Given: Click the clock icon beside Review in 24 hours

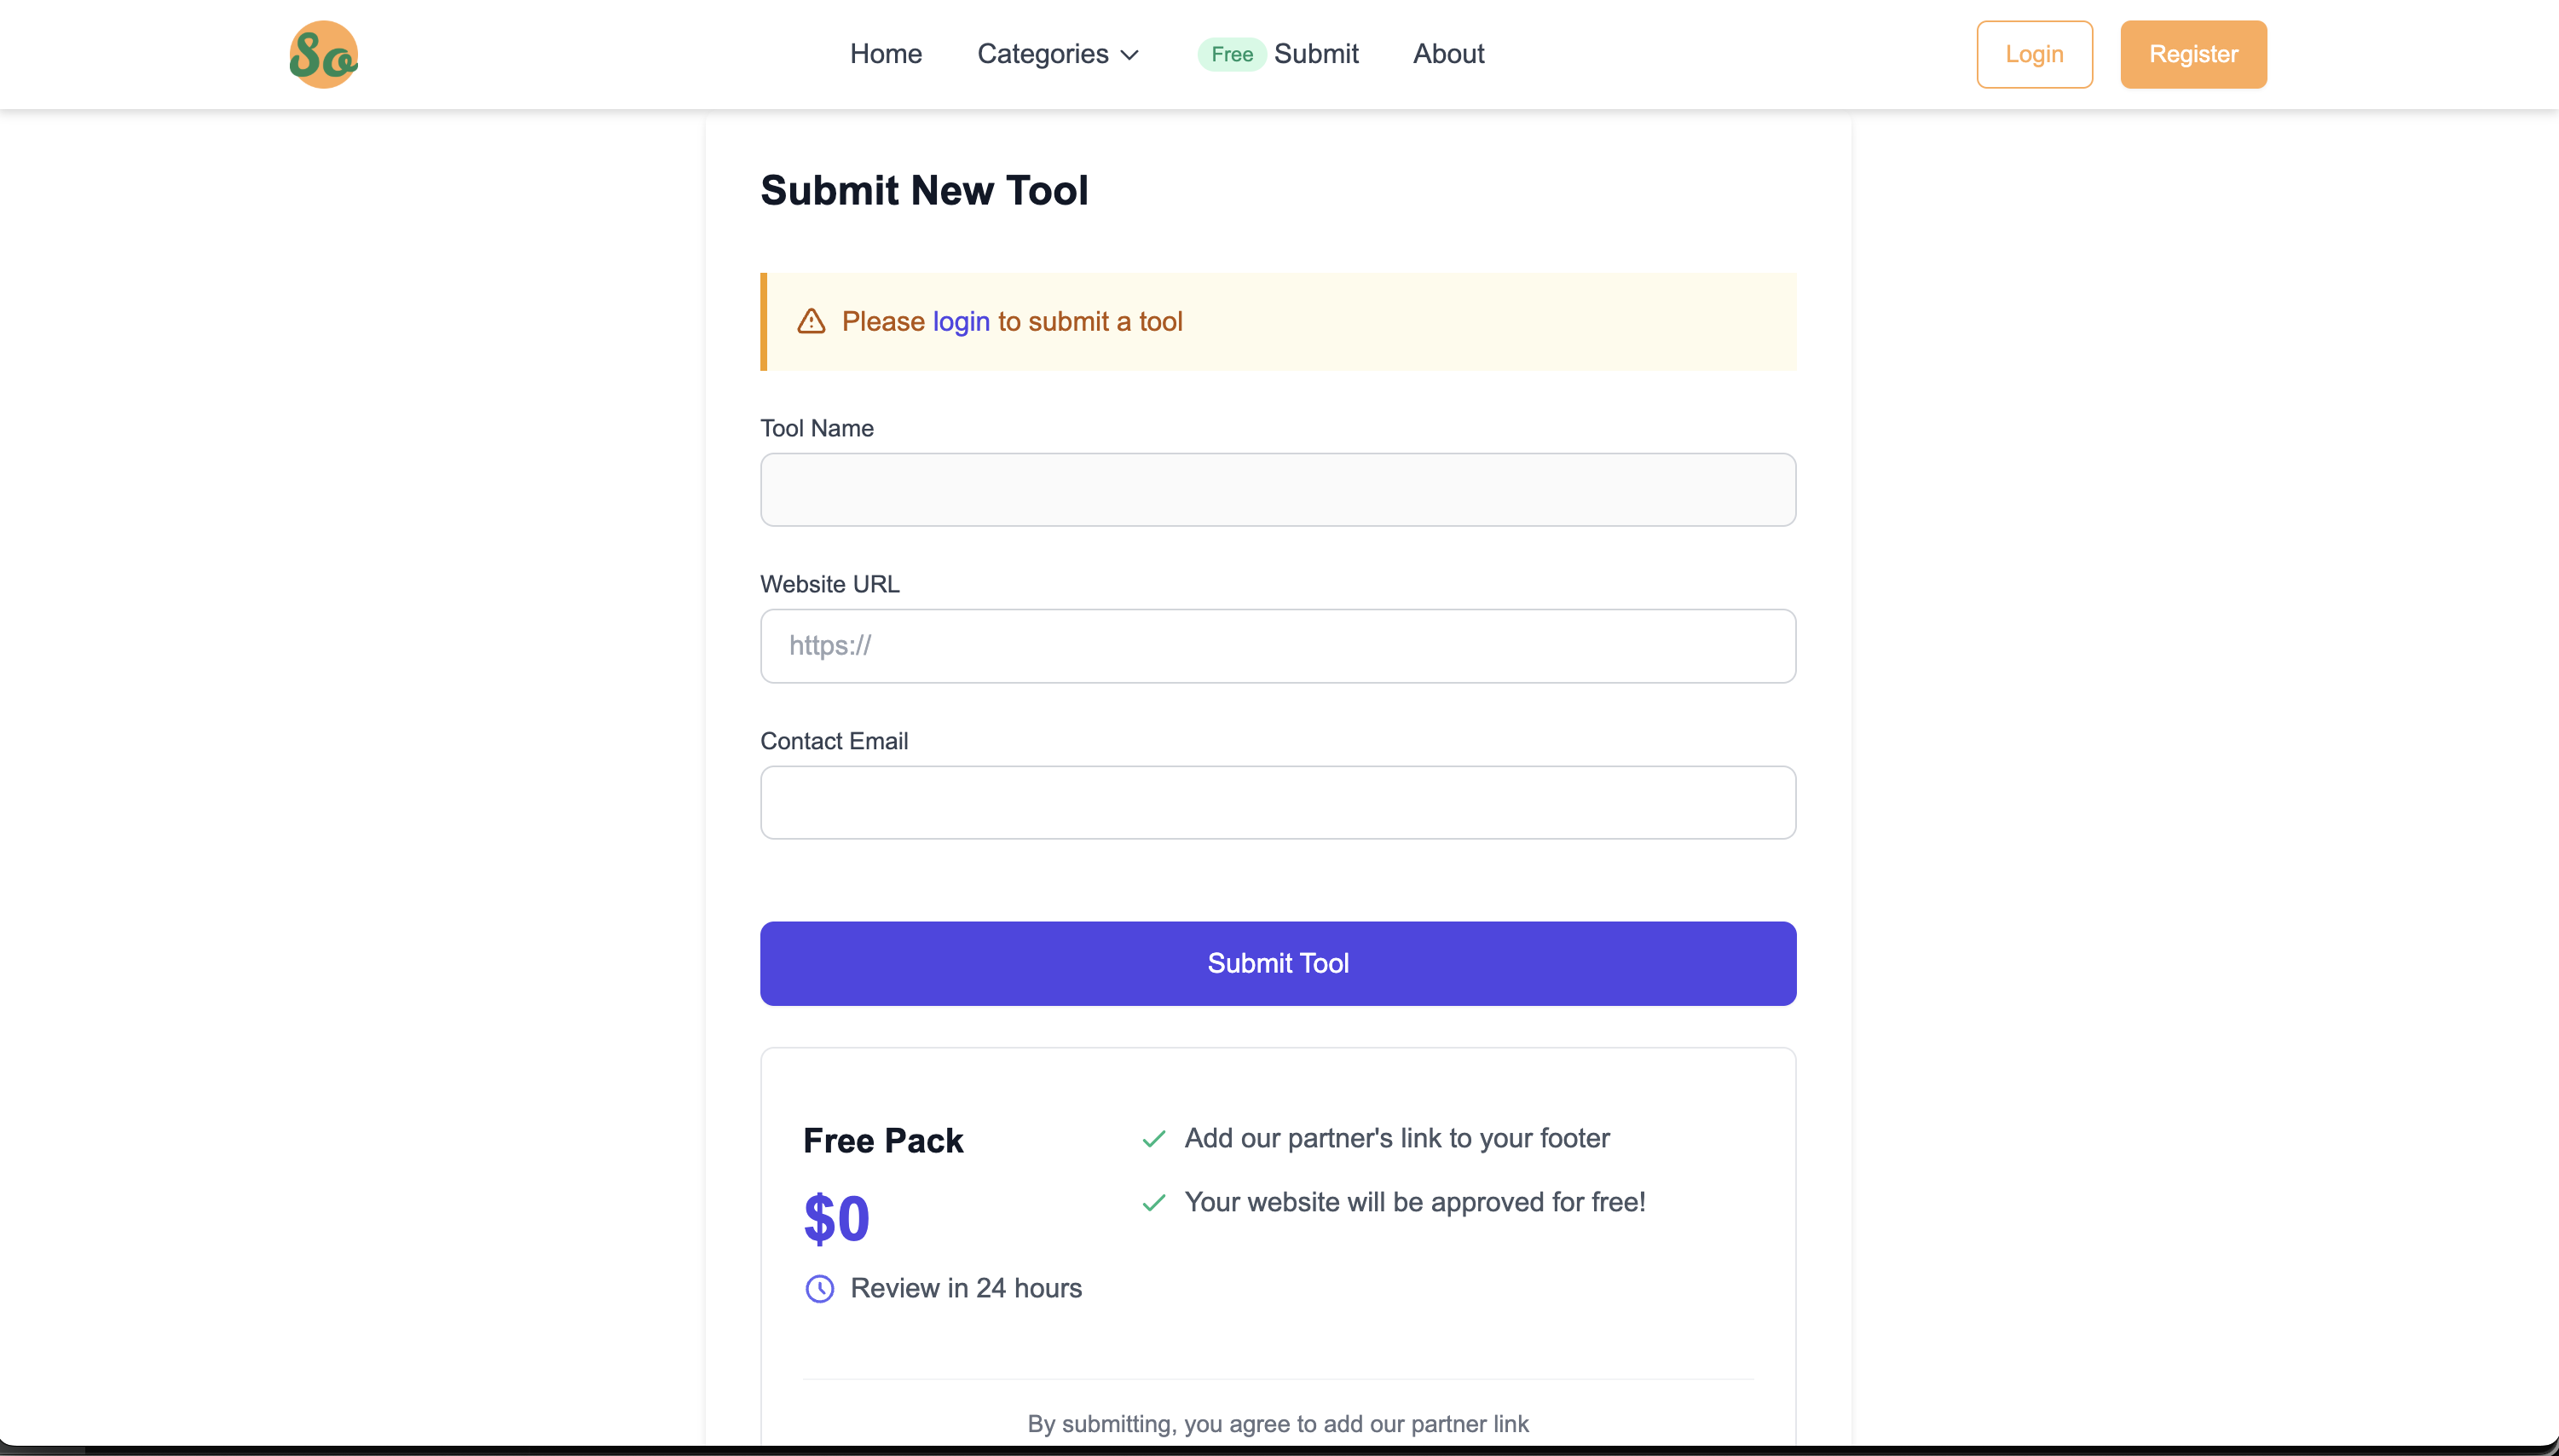Looking at the screenshot, I should coord(820,1289).
